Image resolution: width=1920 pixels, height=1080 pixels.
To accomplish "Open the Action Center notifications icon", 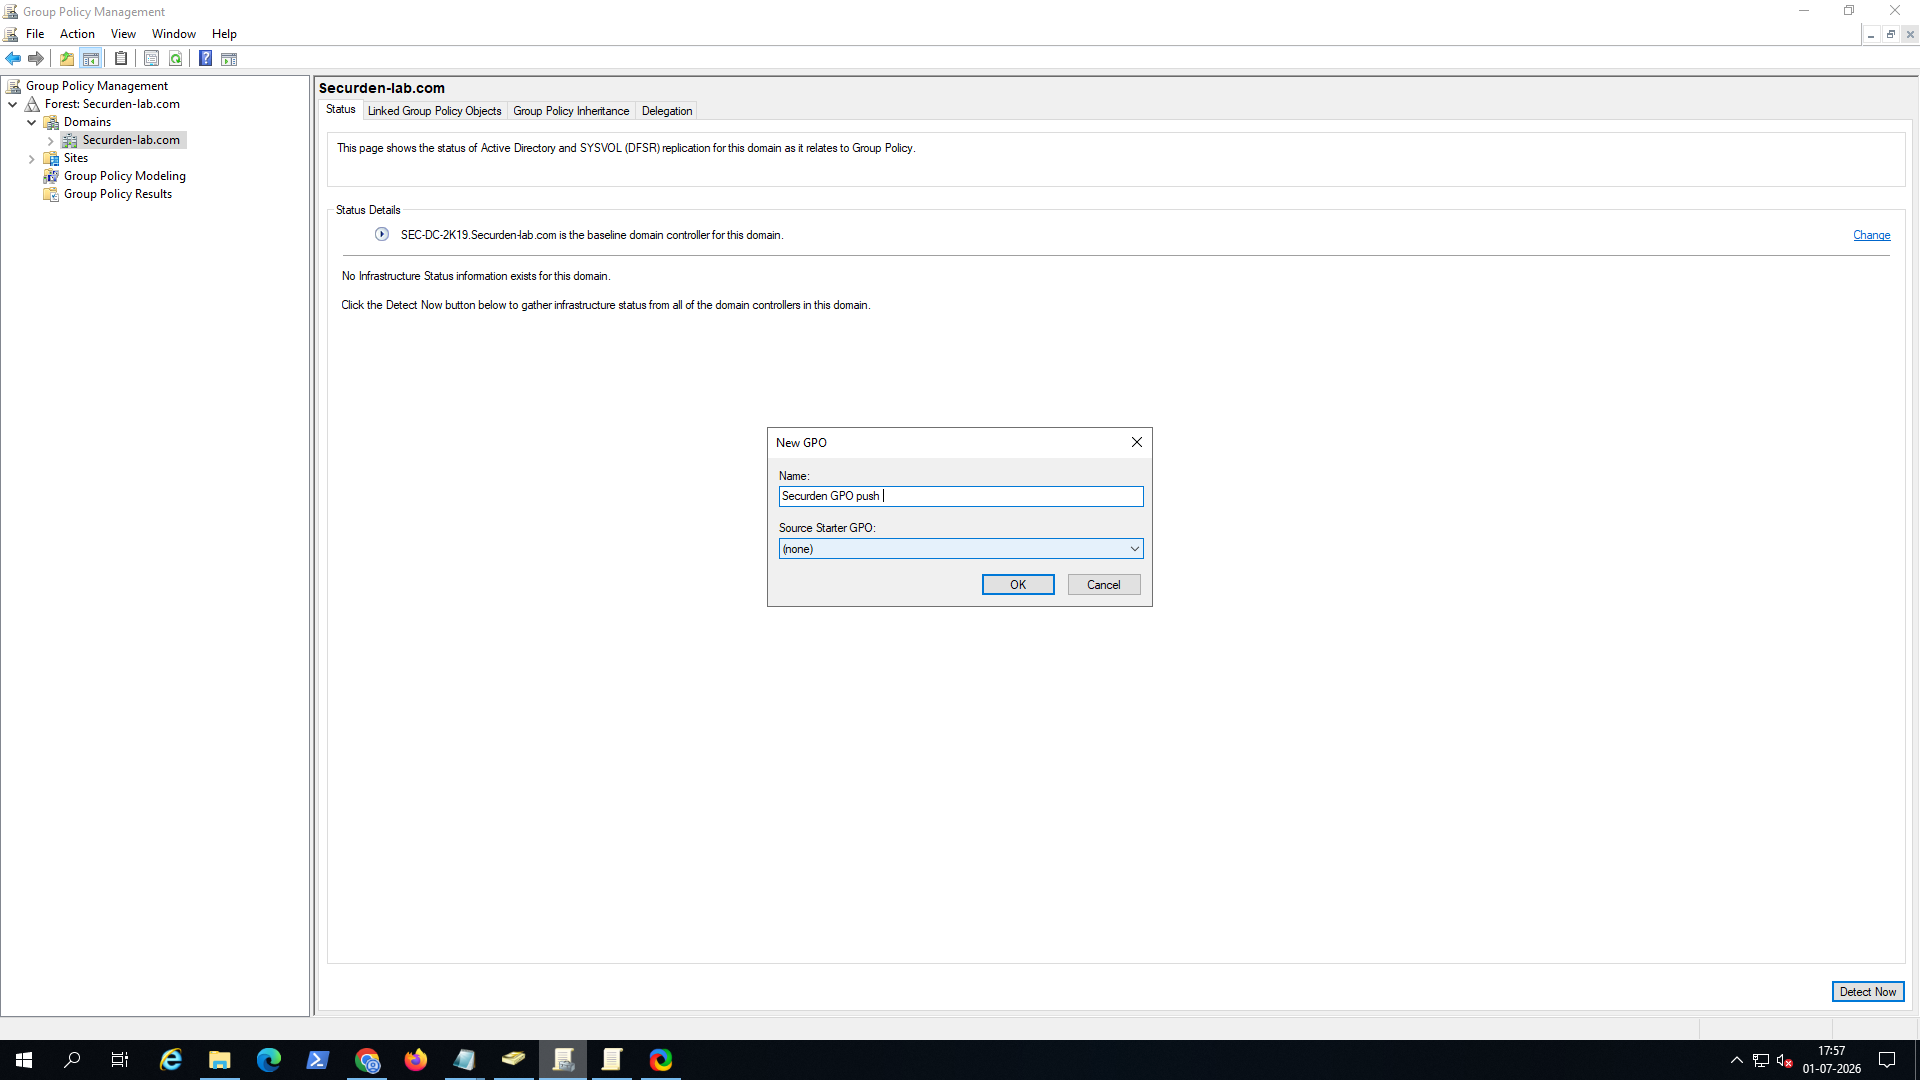I will tap(1887, 1060).
